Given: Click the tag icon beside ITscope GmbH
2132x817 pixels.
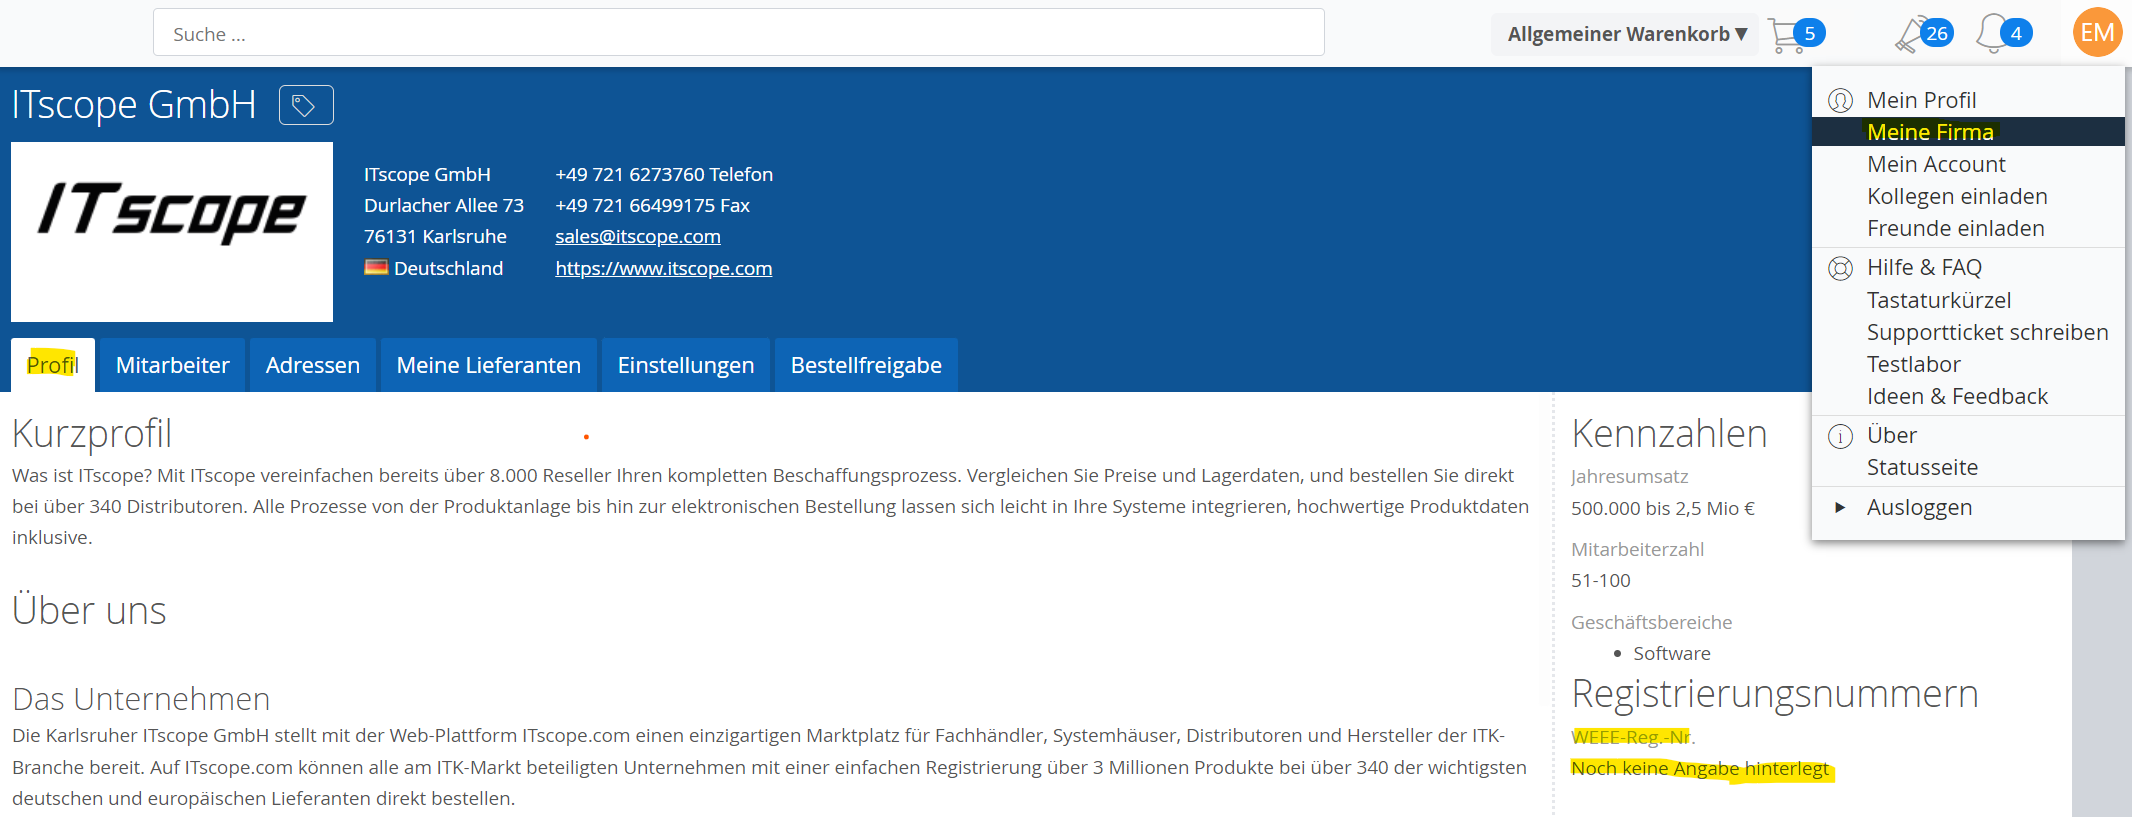Looking at the screenshot, I should (306, 105).
